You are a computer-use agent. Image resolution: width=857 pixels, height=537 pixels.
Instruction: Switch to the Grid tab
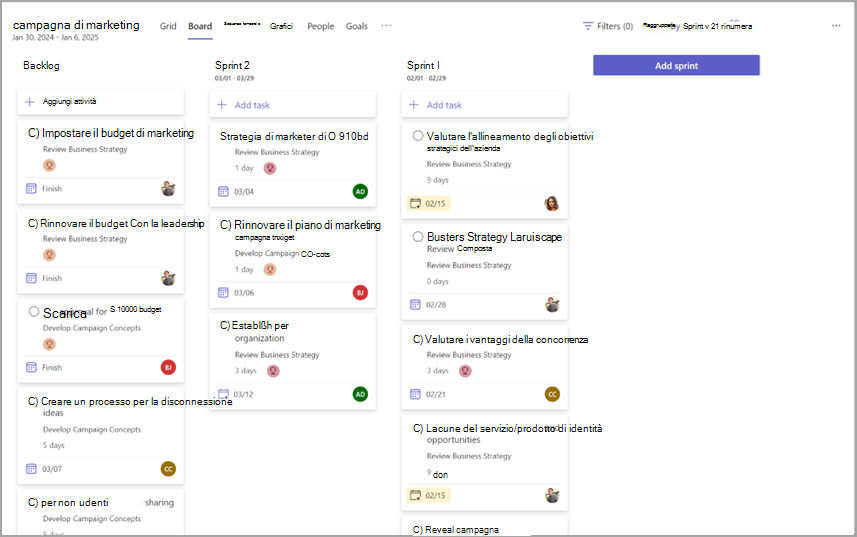coord(168,26)
